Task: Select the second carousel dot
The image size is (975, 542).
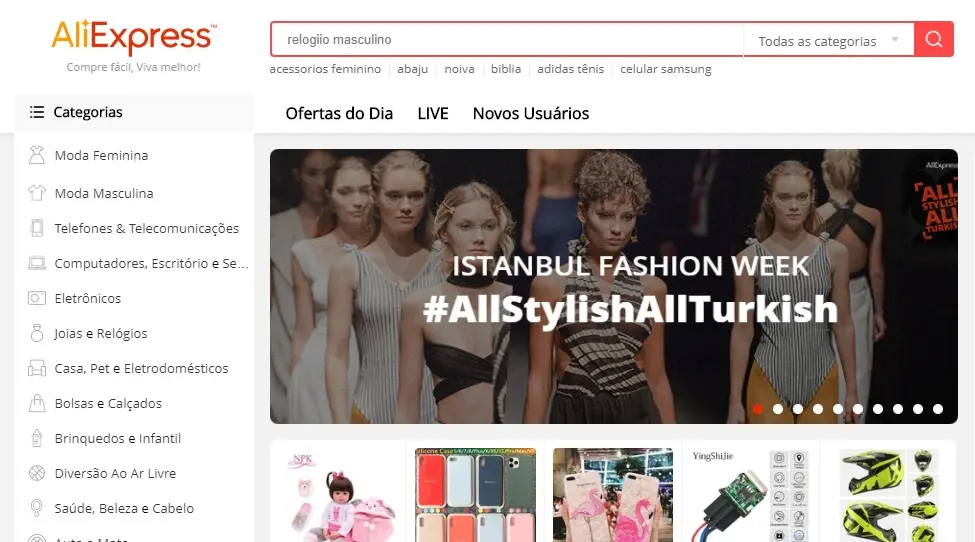Action: [778, 409]
